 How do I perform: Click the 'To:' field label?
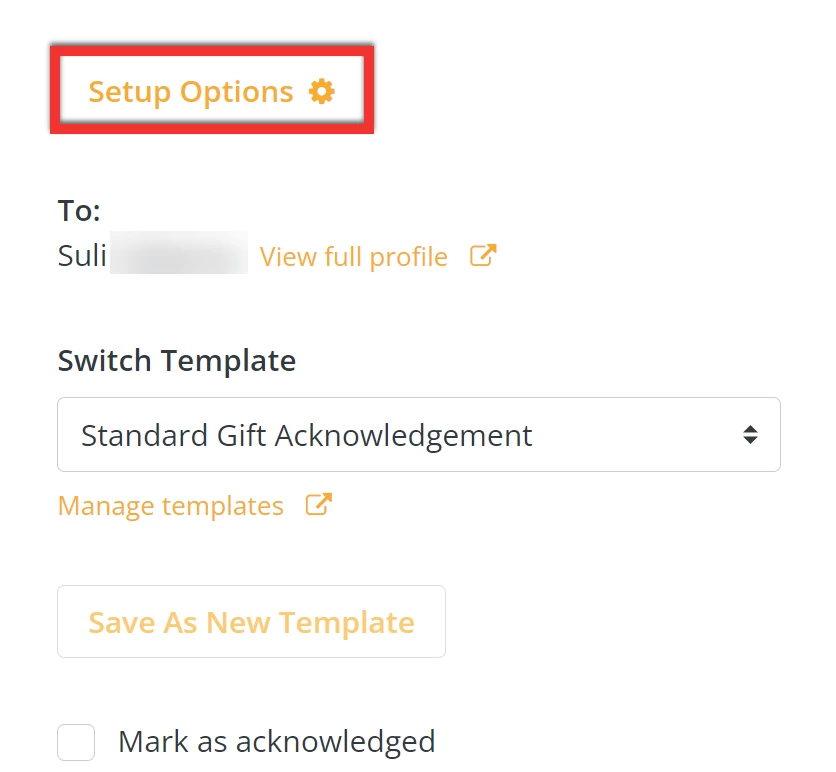tap(80, 211)
